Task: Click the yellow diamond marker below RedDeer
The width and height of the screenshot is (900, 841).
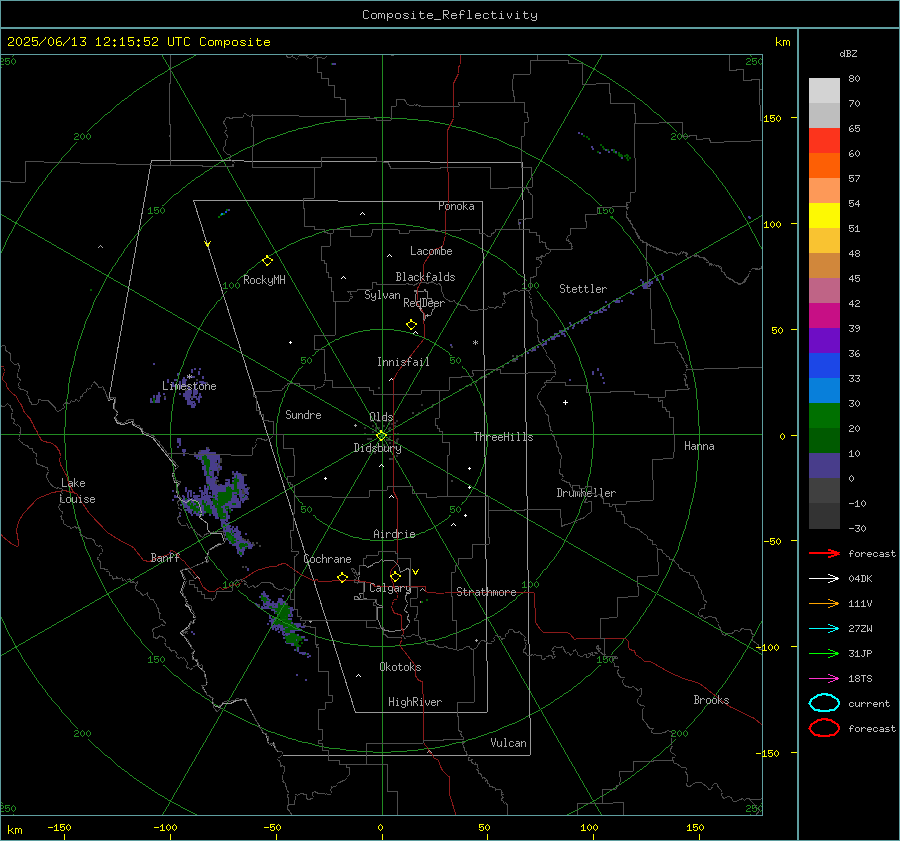Action: 411,325
